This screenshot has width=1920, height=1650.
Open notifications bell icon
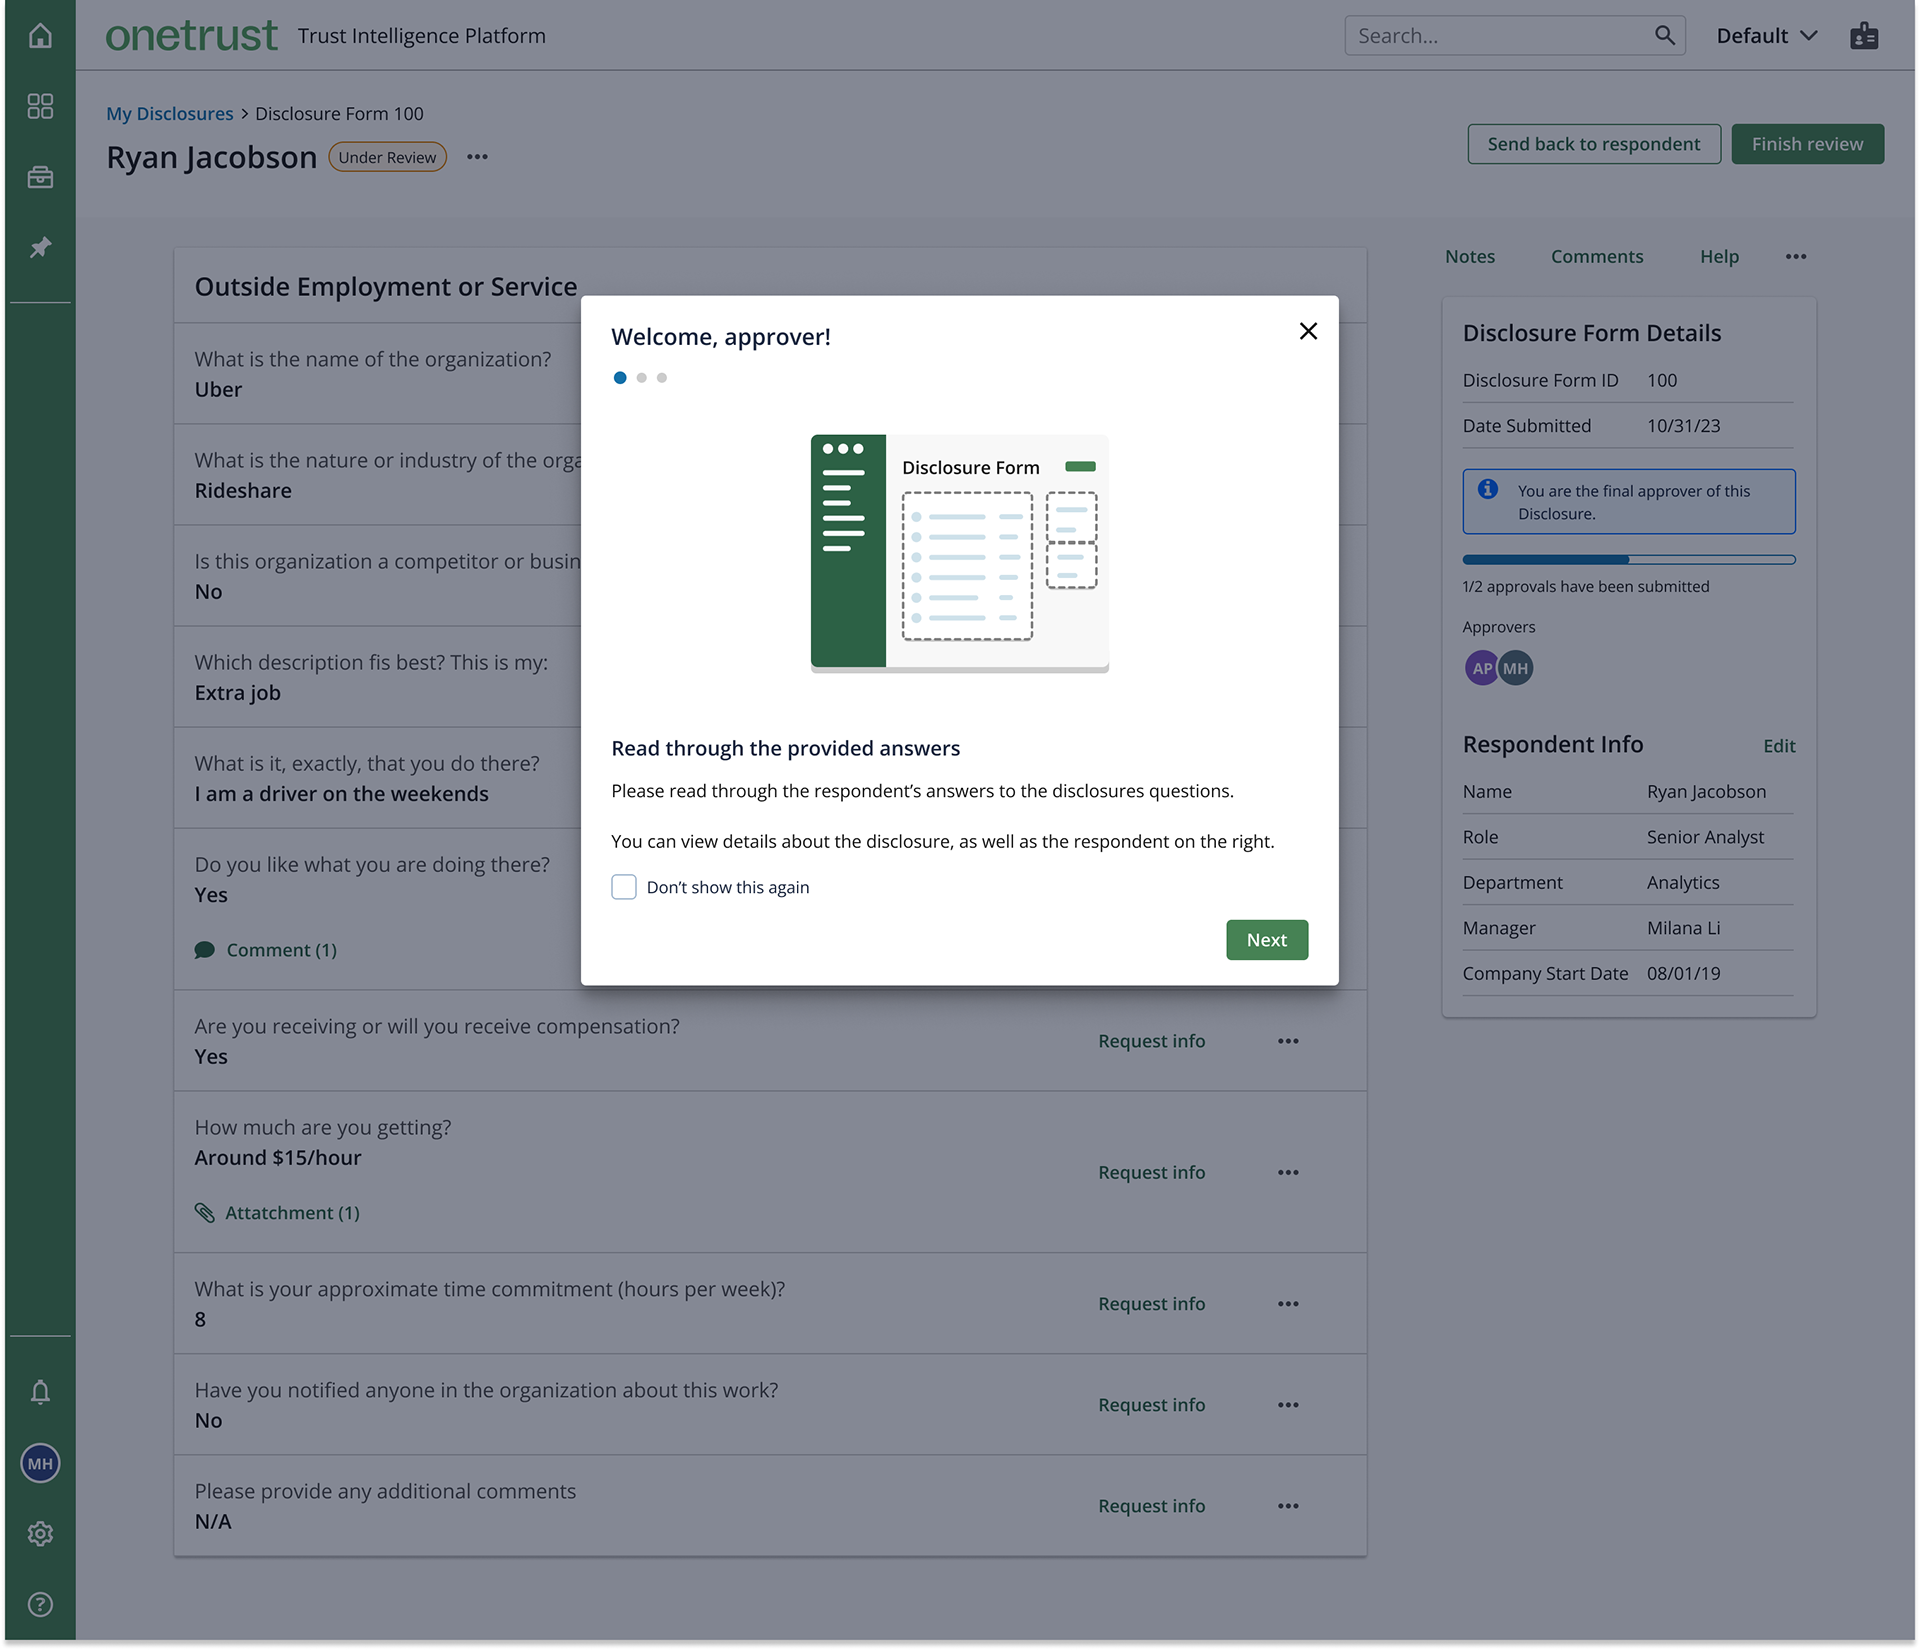(40, 1392)
